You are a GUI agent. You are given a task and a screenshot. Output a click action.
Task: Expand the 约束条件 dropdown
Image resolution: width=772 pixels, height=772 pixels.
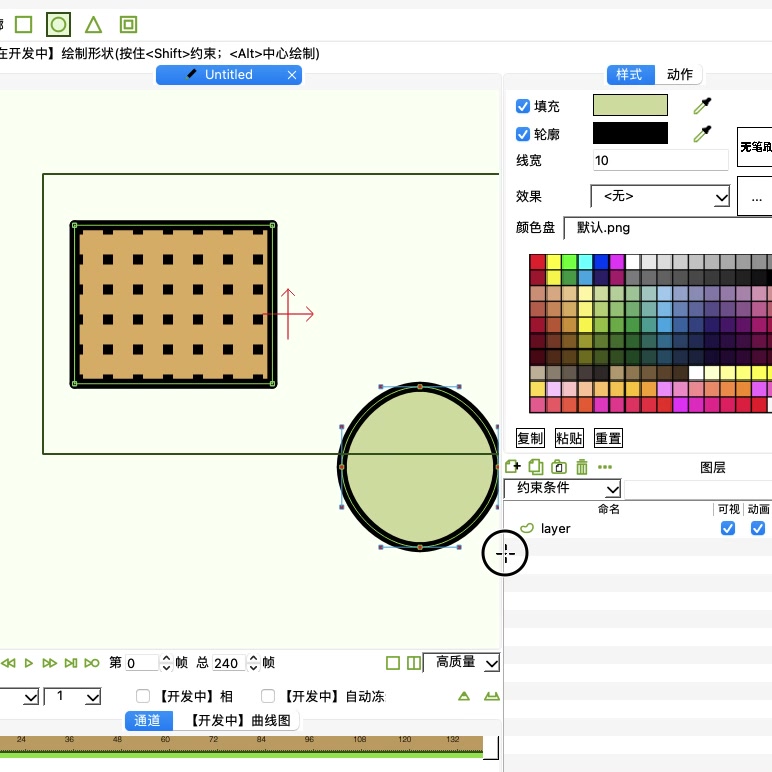pos(563,488)
